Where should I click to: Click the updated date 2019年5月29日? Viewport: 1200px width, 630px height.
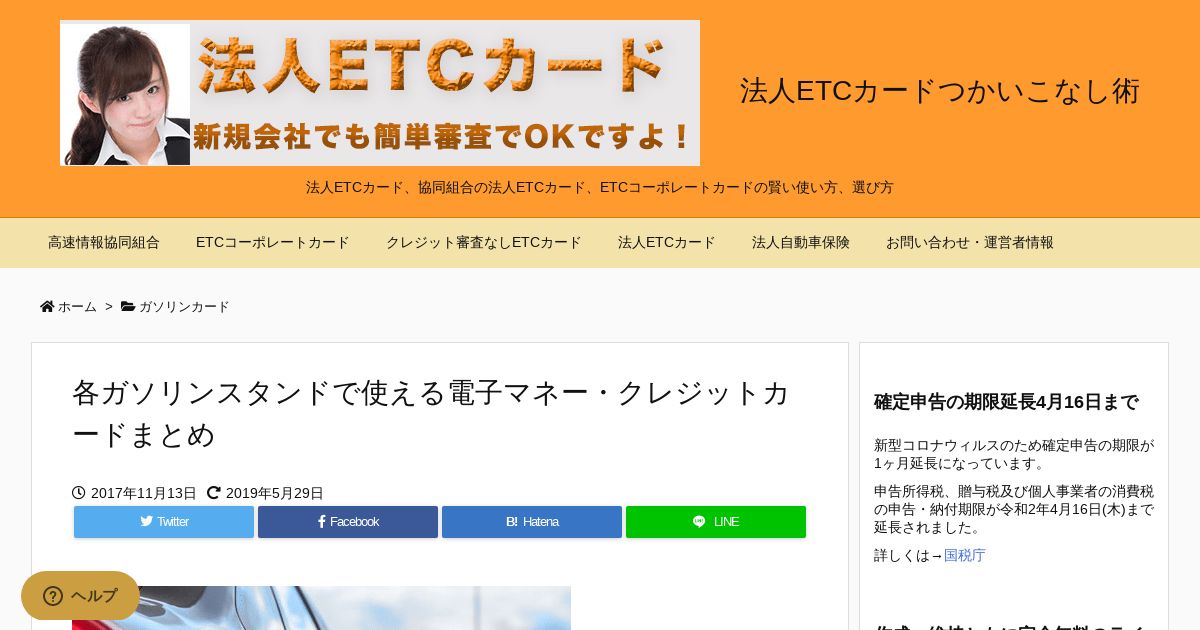[275, 493]
